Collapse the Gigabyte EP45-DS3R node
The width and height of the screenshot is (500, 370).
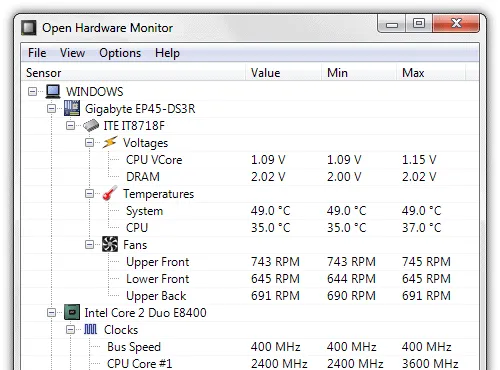pyautogui.click(x=51, y=108)
